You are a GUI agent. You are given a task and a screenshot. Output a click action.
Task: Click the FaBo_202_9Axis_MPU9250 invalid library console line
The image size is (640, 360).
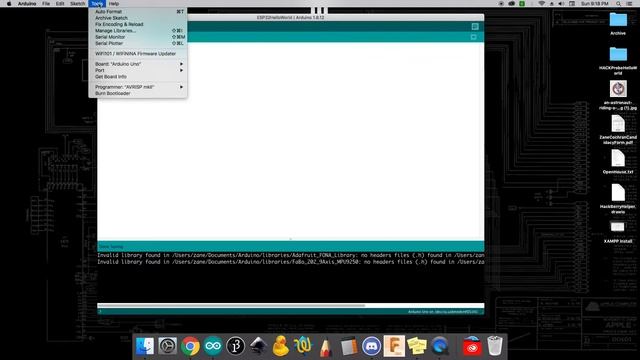pyautogui.click(x=291, y=262)
